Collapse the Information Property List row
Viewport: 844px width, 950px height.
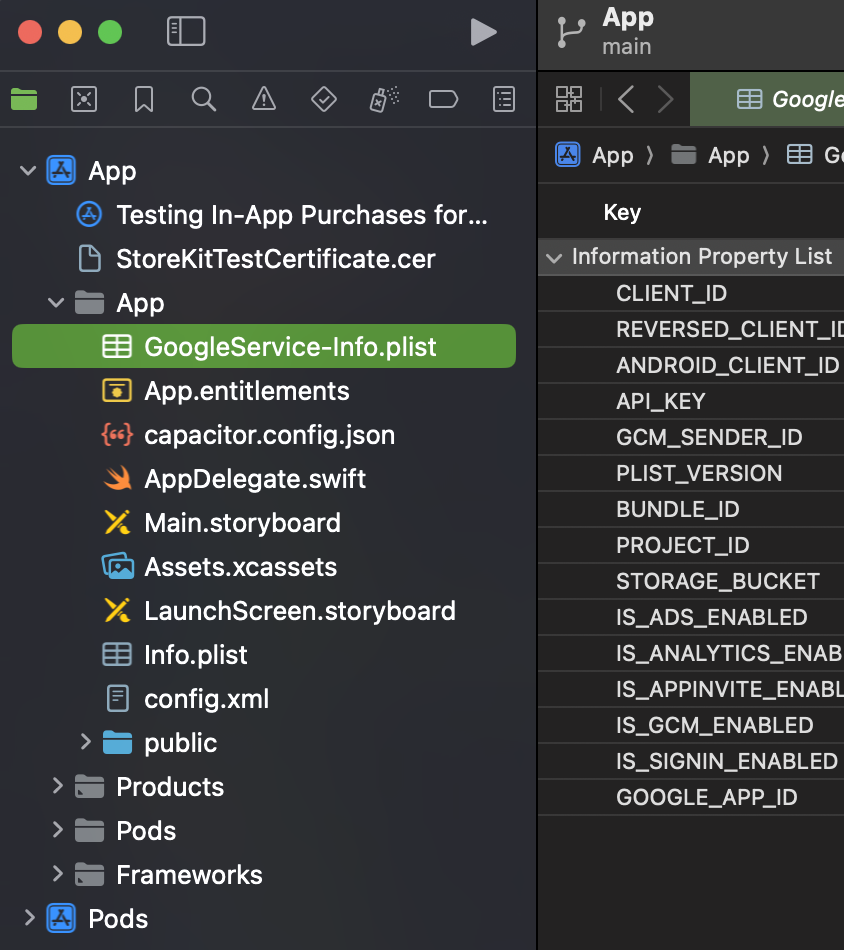[x=554, y=257]
